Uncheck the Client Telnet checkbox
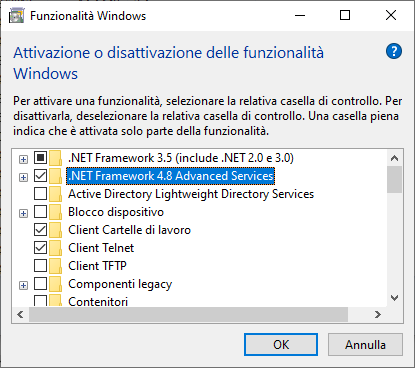Image resolution: width=415 pixels, height=368 pixels. click(x=40, y=248)
